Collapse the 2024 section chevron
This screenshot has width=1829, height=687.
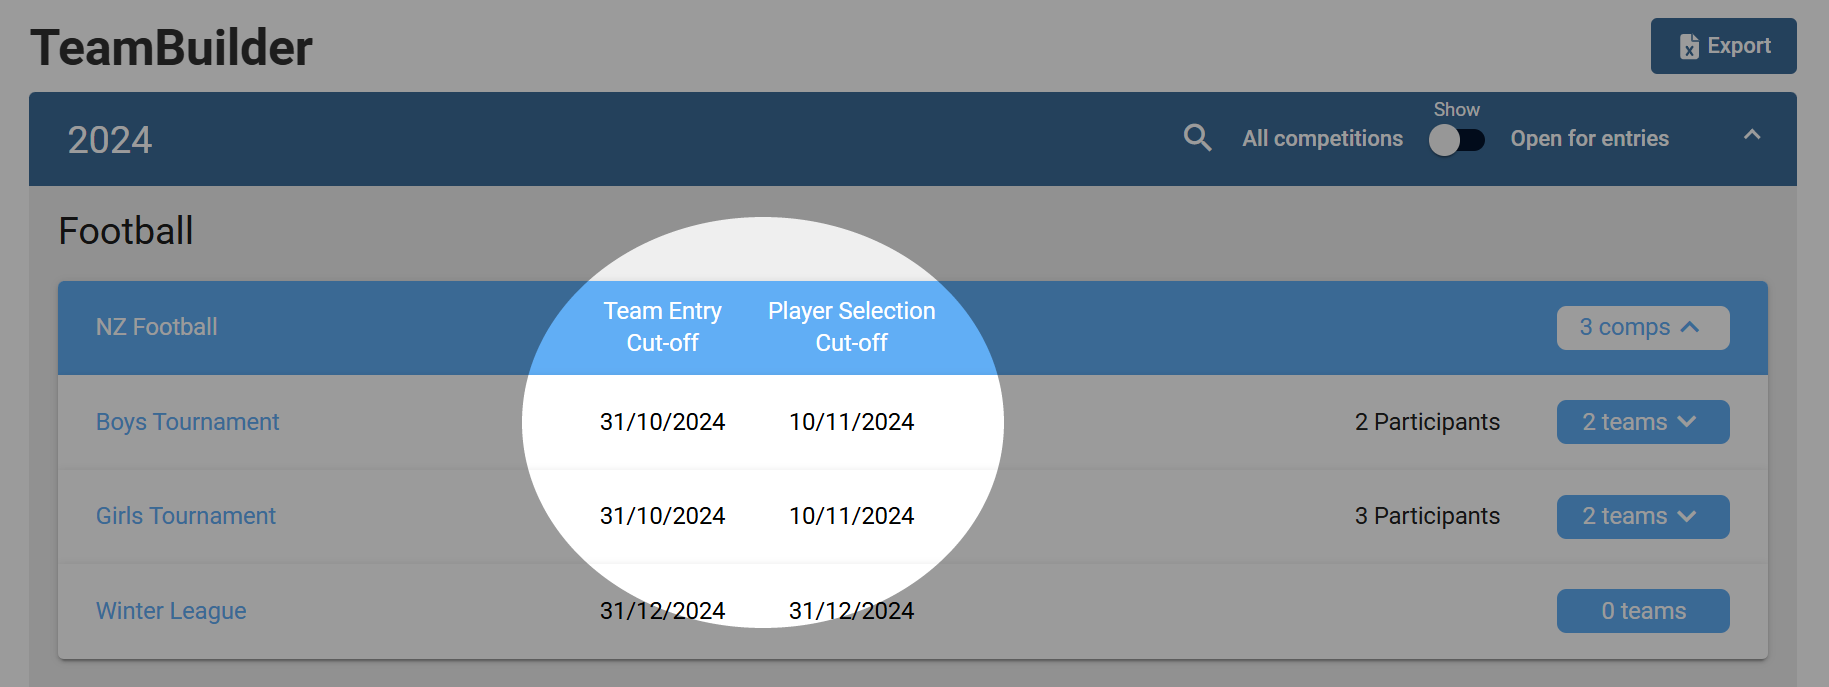click(x=1752, y=135)
